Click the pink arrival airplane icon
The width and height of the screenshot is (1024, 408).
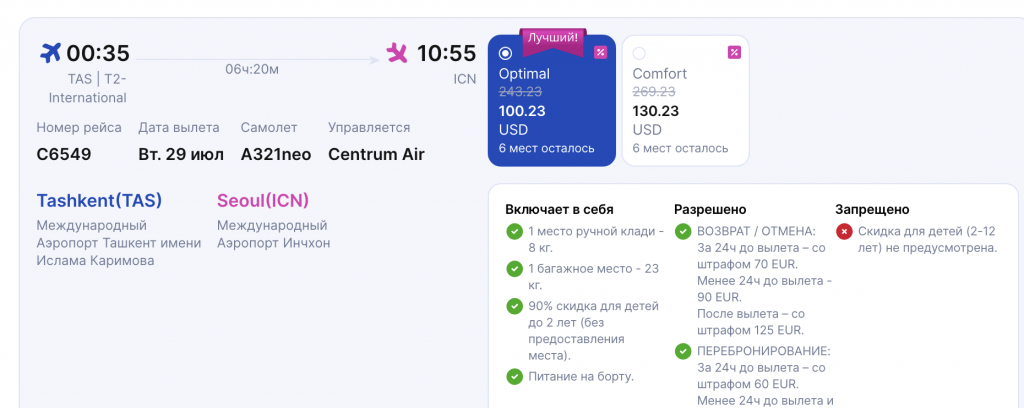pos(396,52)
